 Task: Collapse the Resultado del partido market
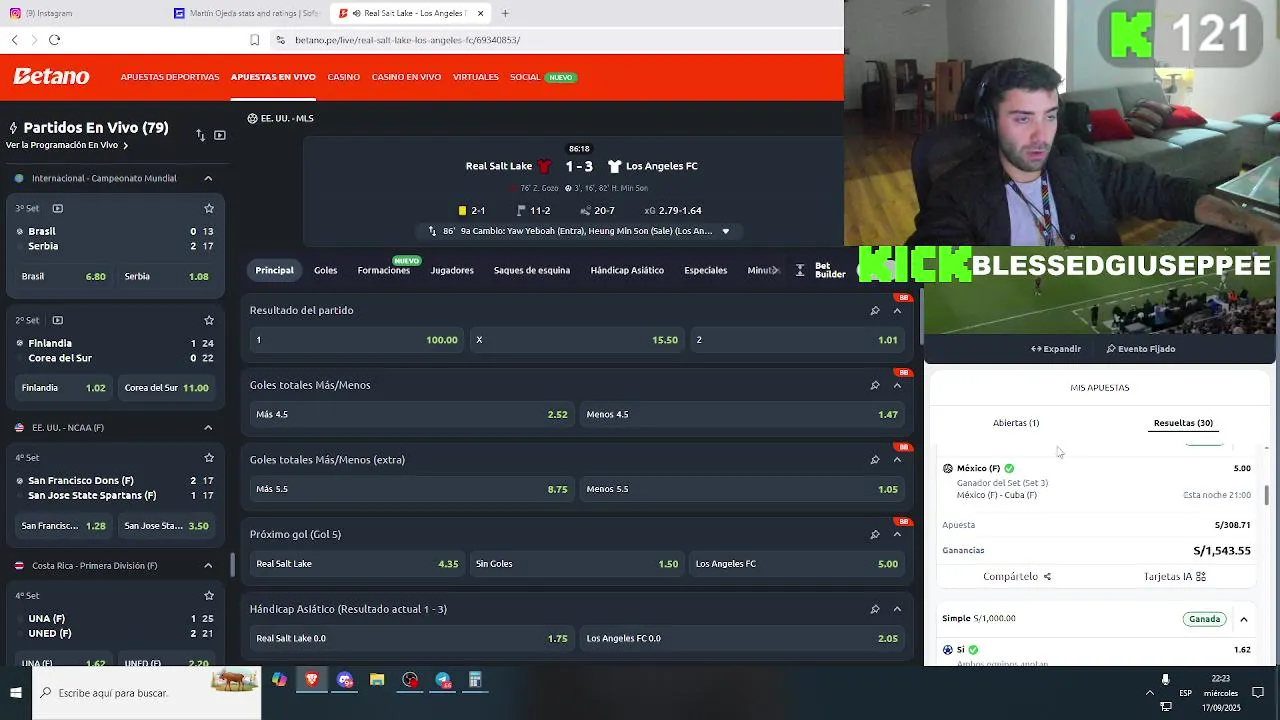tap(897, 310)
